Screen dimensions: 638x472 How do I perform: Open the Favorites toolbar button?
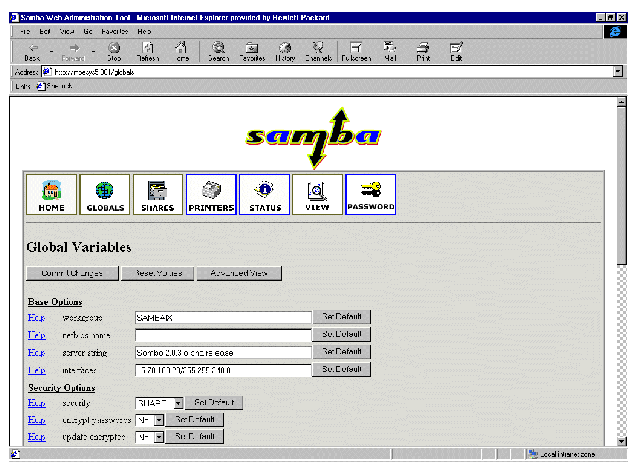[x=252, y=52]
